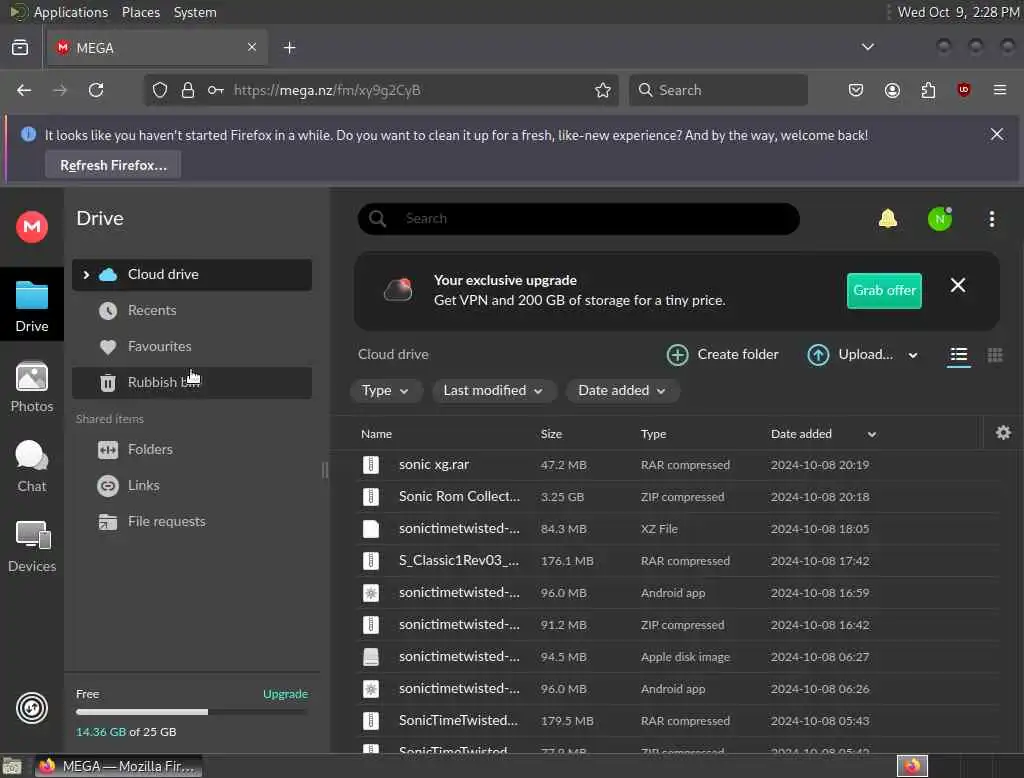
Task: Click the Grab offer button
Action: 884,291
